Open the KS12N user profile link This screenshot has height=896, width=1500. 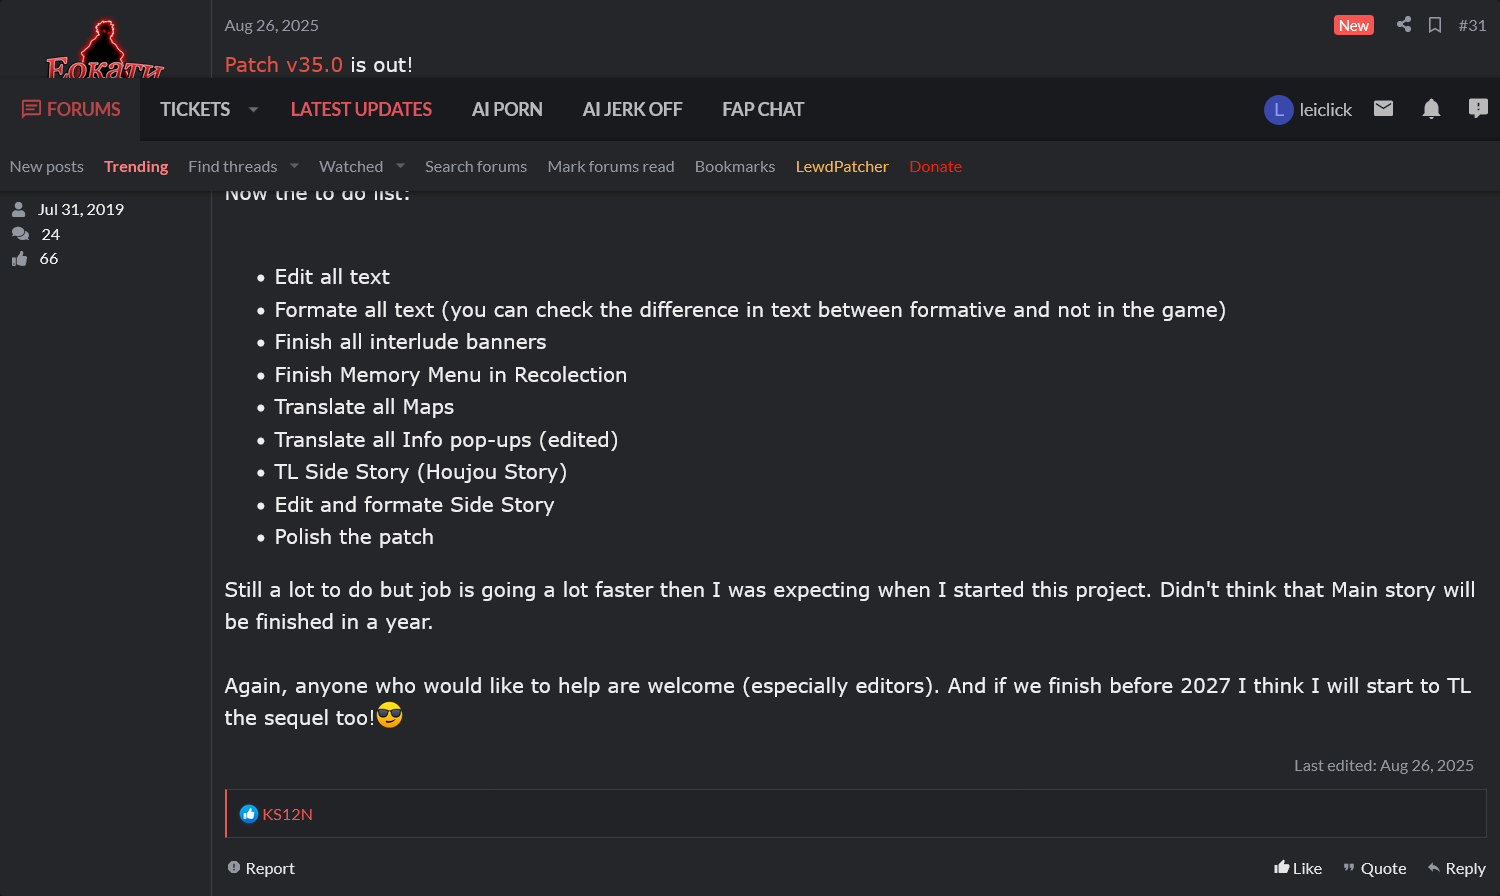coord(287,814)
